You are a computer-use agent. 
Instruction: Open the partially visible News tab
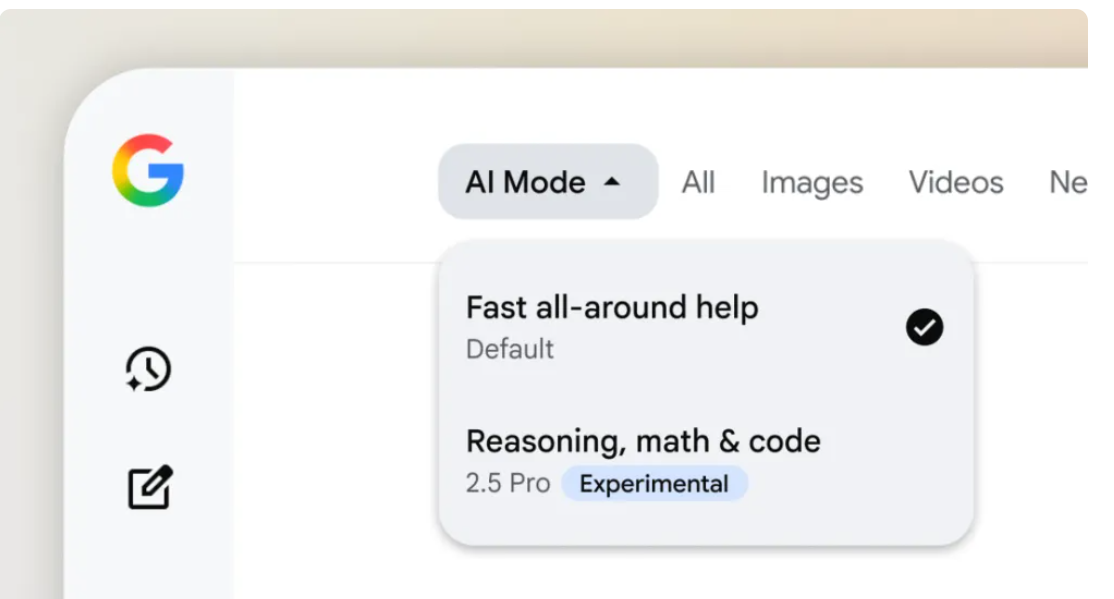[1068, 183]
